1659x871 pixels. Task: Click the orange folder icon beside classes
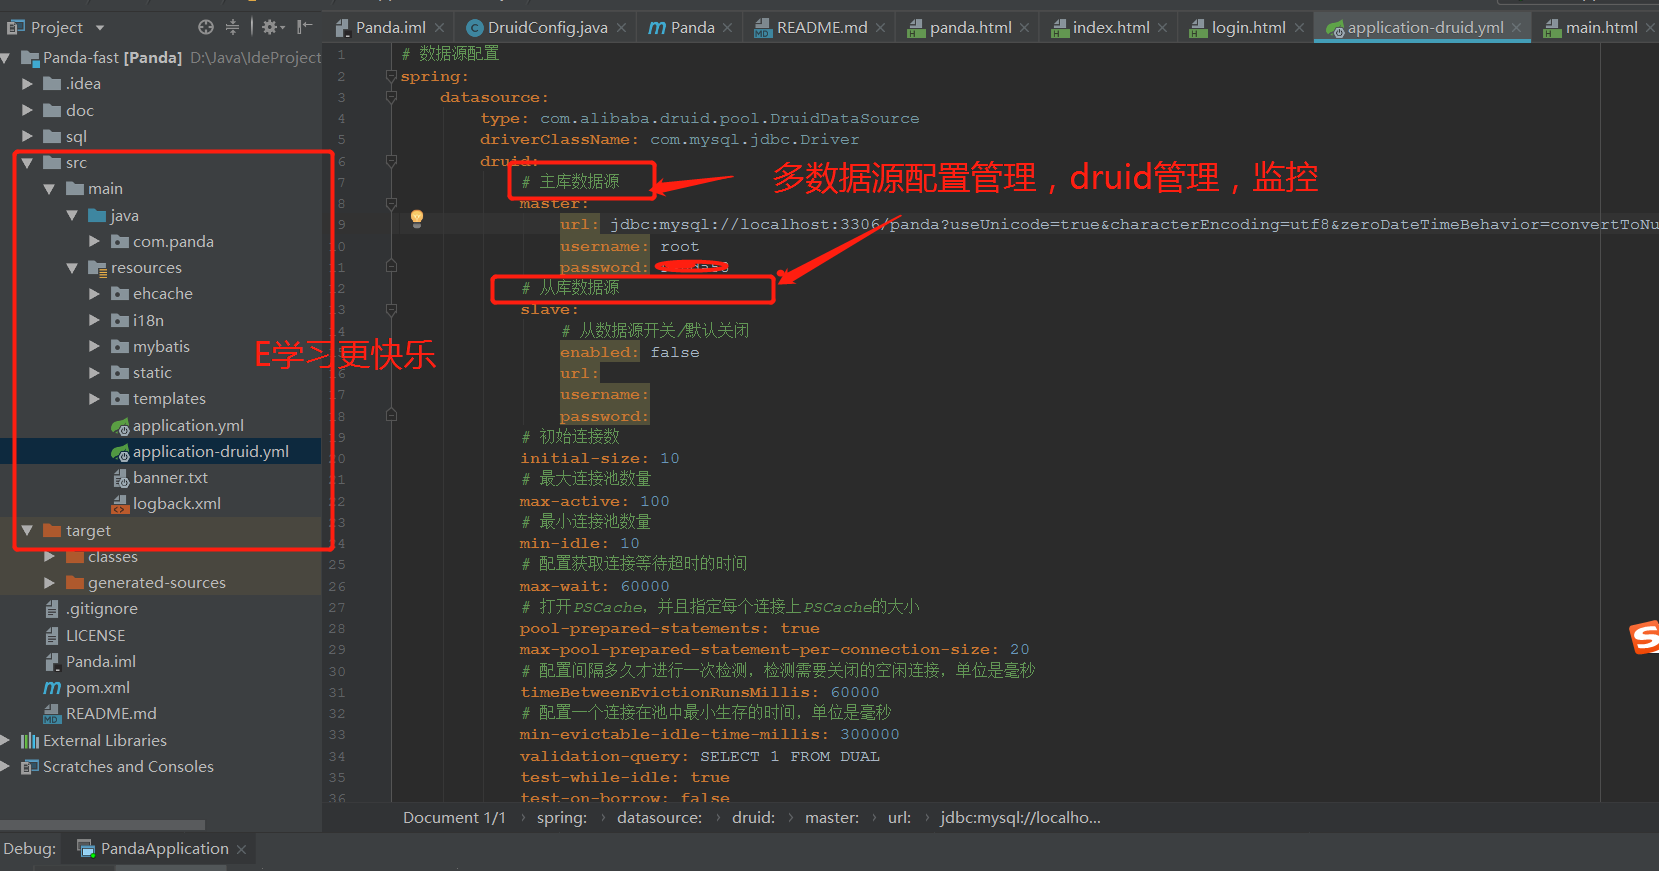(x=74, y=557)
